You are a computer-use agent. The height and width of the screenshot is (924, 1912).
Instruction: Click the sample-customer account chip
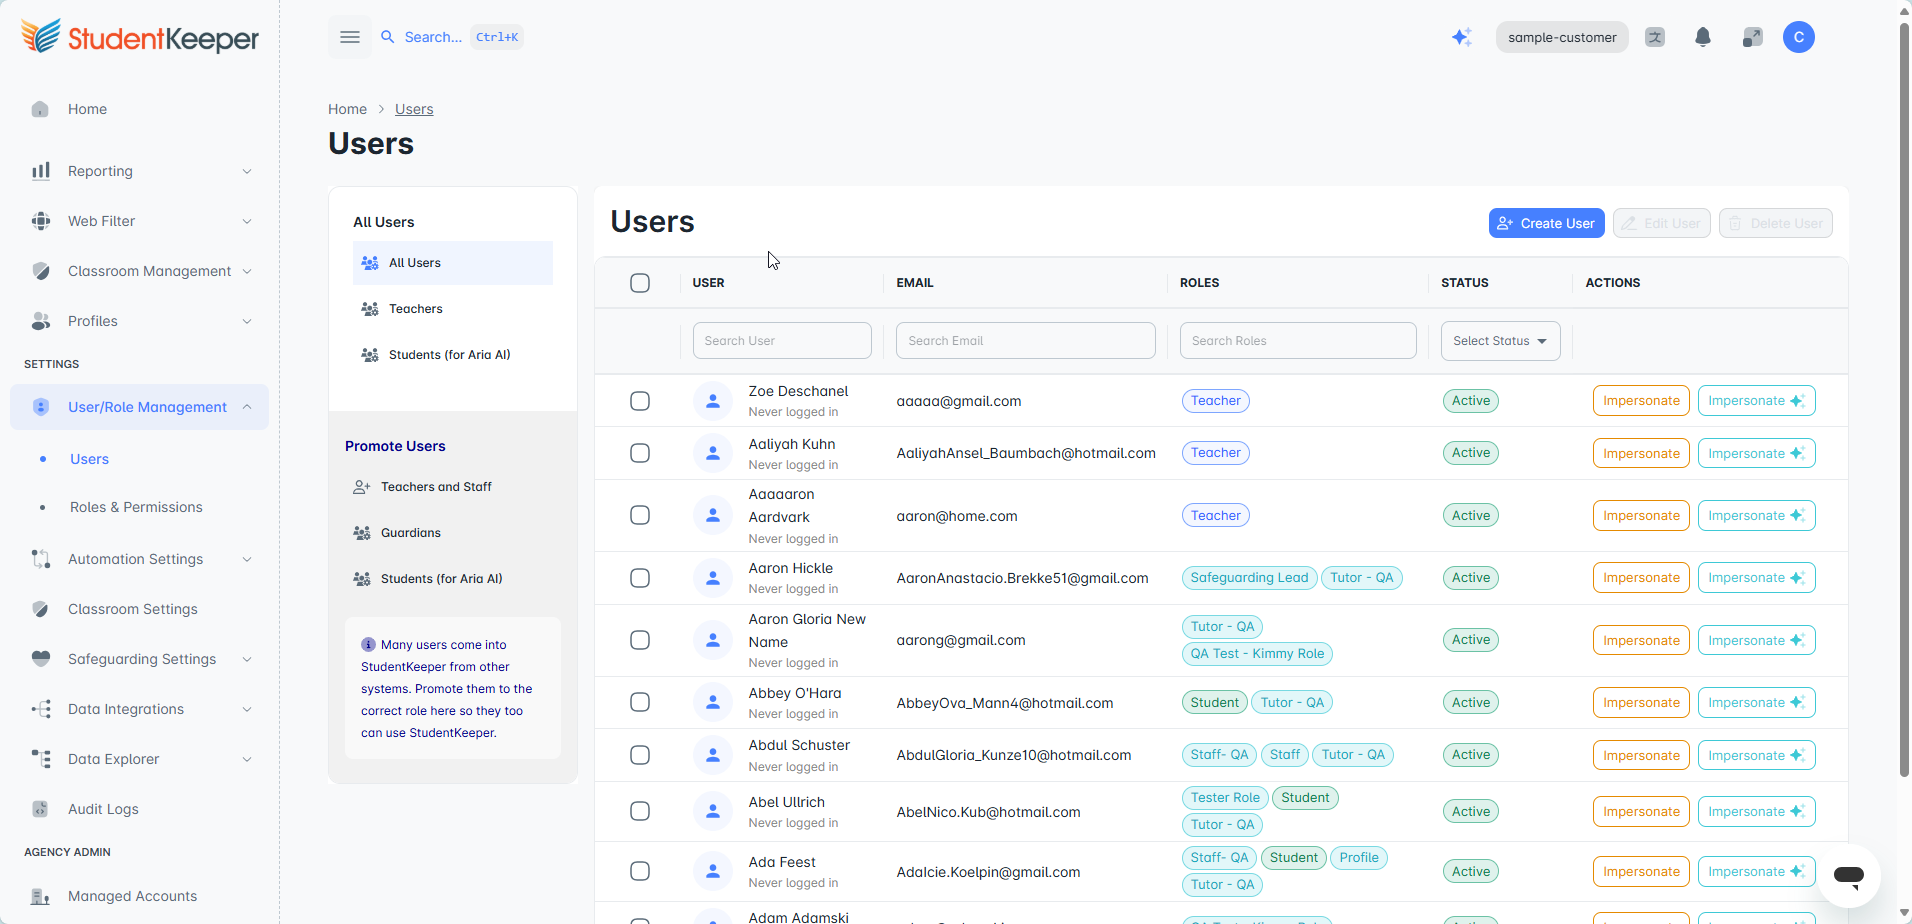[1562, 37]
